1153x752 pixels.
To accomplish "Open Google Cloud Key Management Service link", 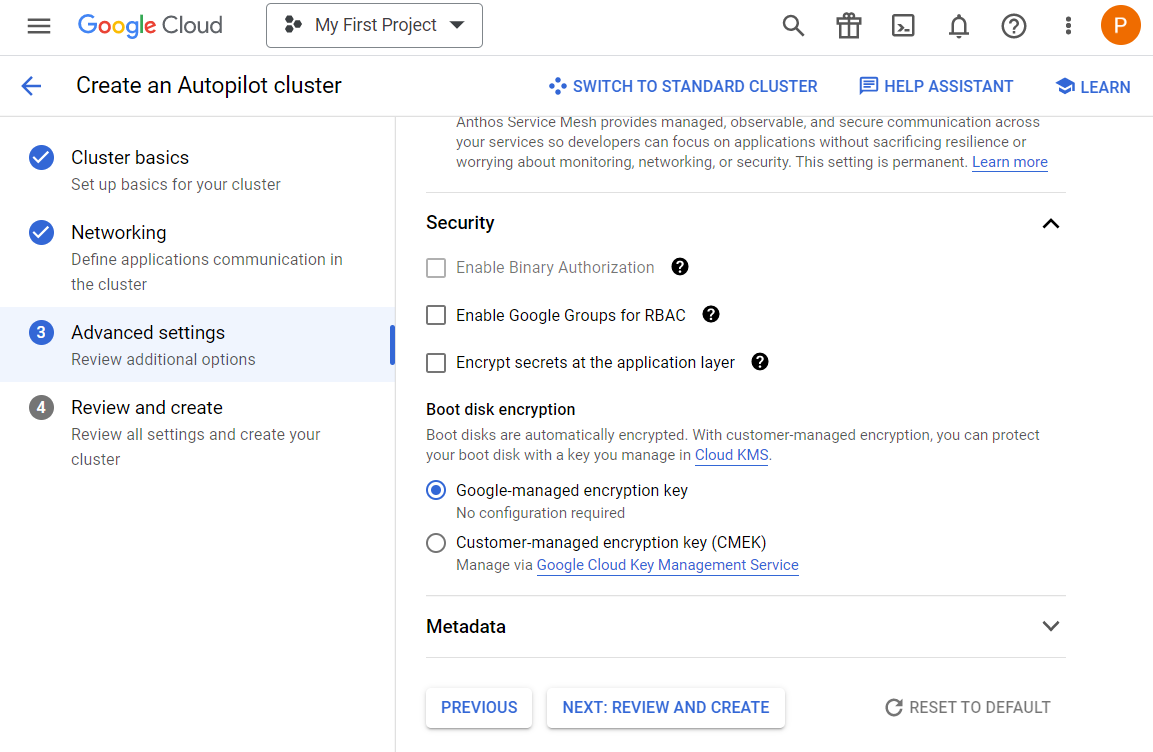I will pos(667,565).
